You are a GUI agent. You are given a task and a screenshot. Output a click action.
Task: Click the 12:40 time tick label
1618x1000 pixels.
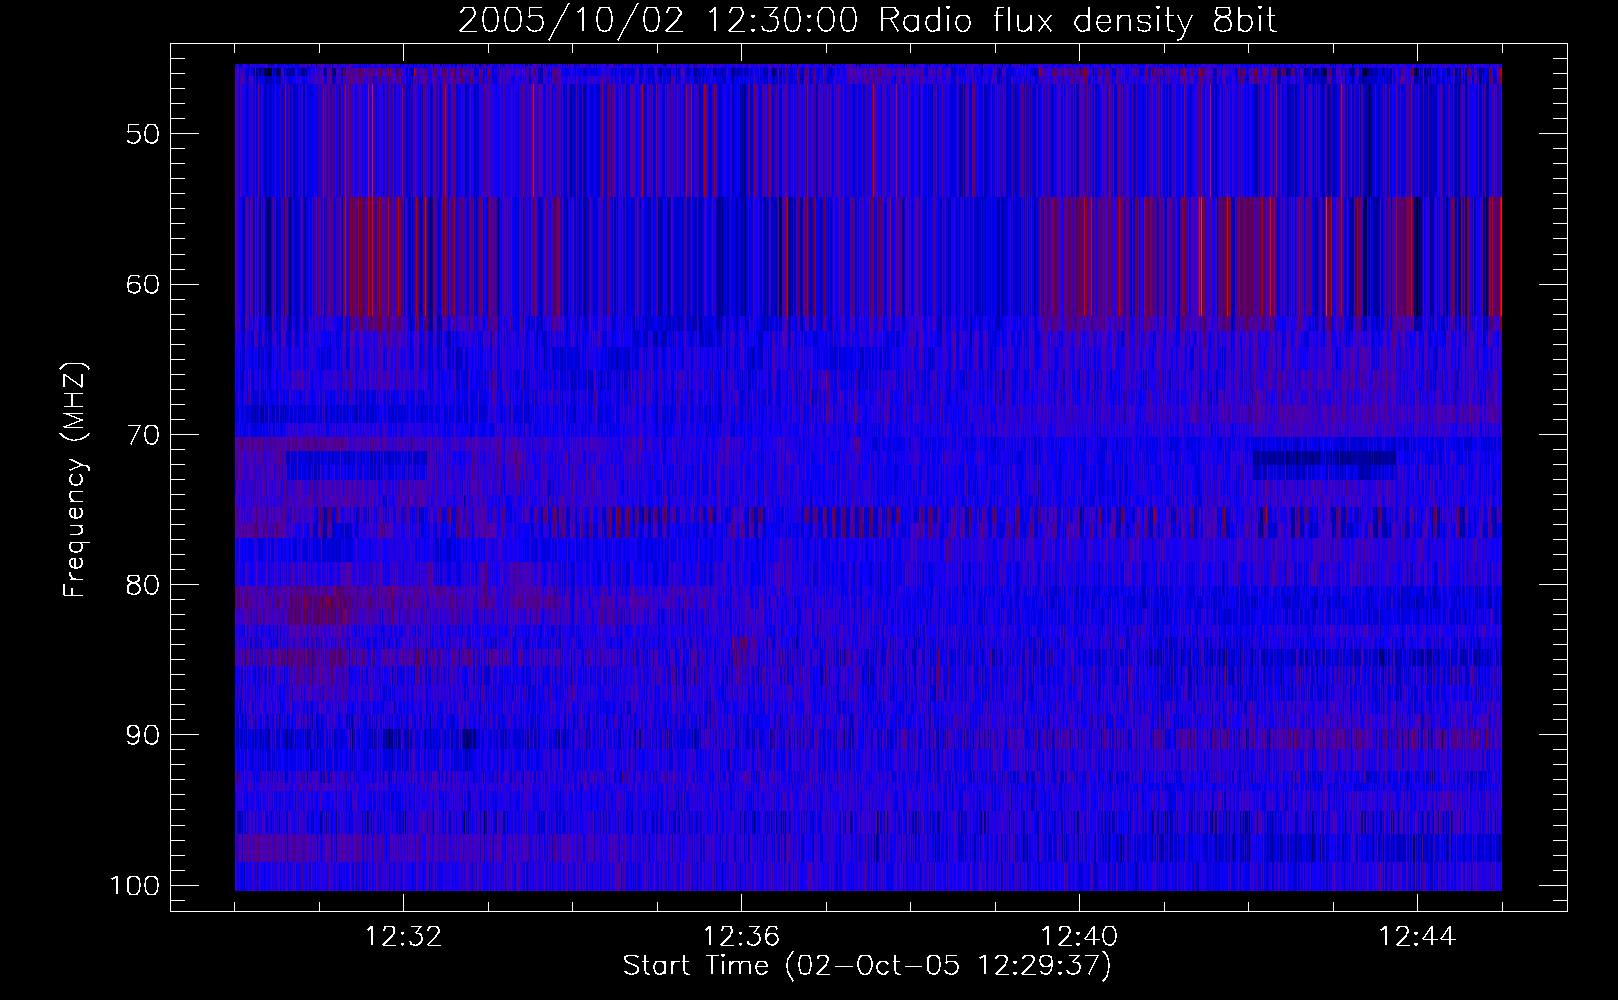point(1079,937)
